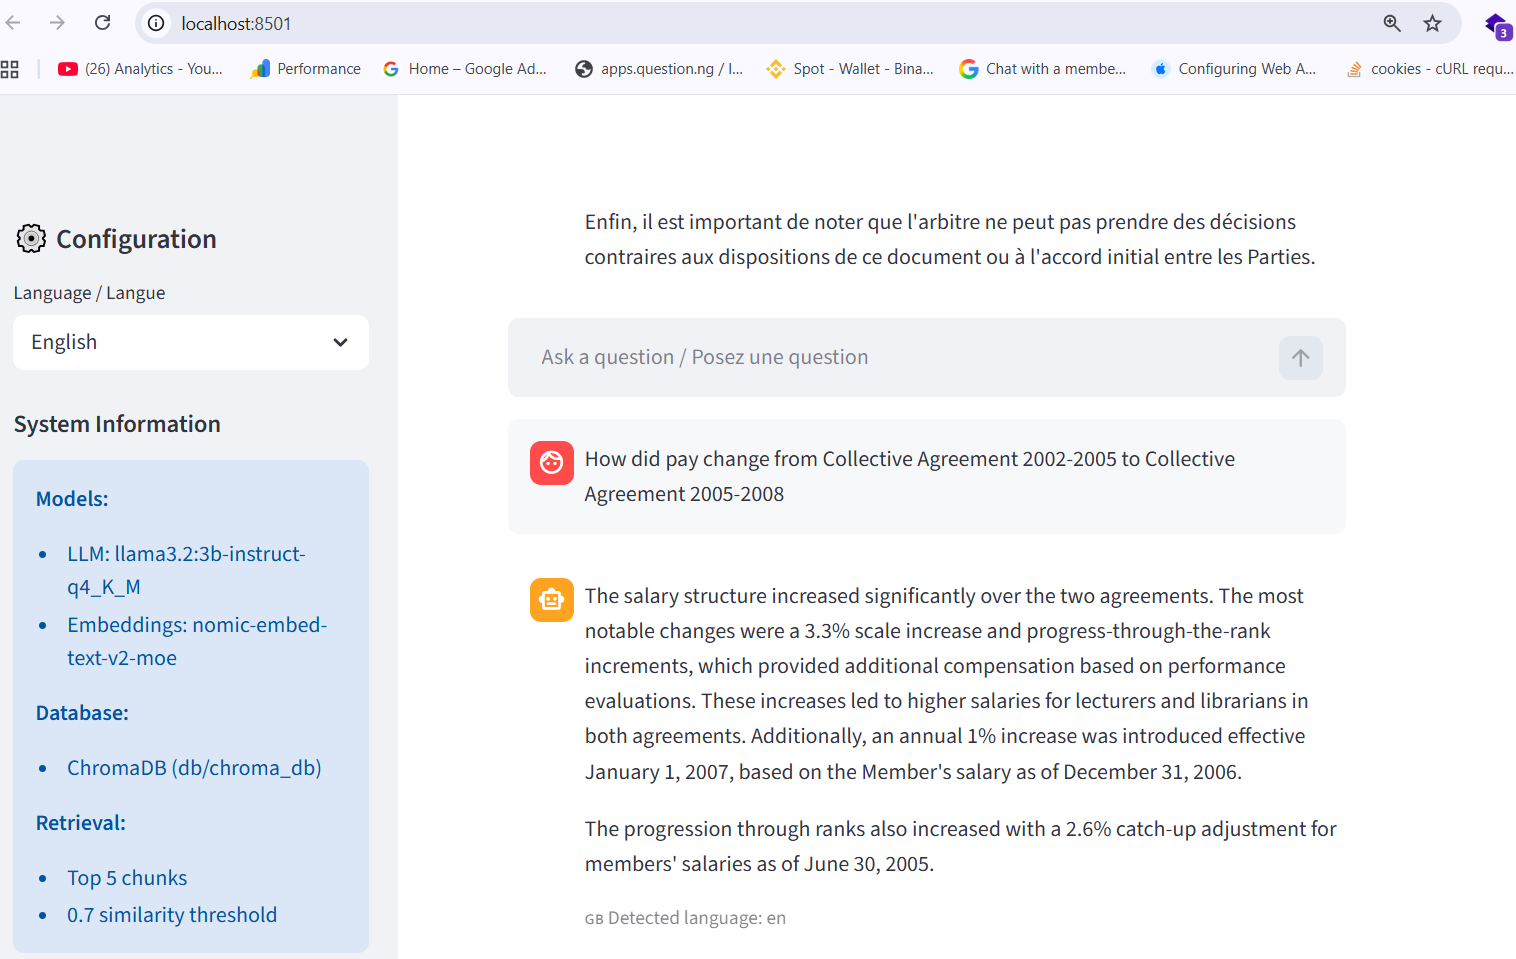Open the Language / Langue dropdown
This screenshot has width=1516, height=959.
click(191, 342)
